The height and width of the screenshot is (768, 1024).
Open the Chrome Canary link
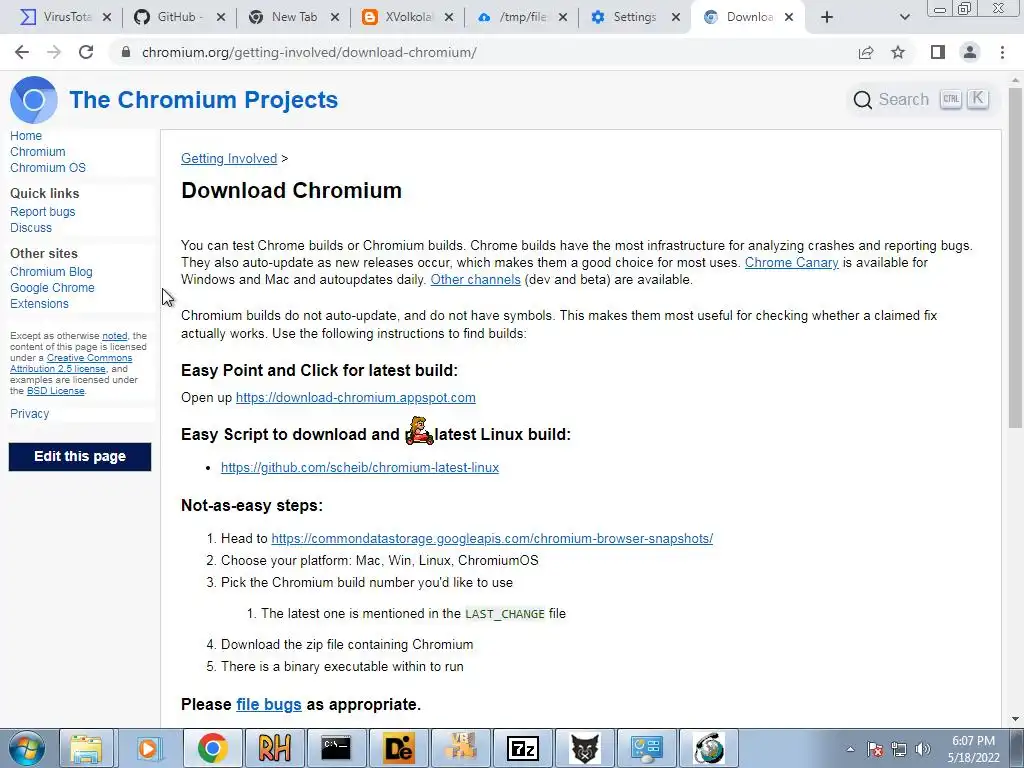coord(792,263)
